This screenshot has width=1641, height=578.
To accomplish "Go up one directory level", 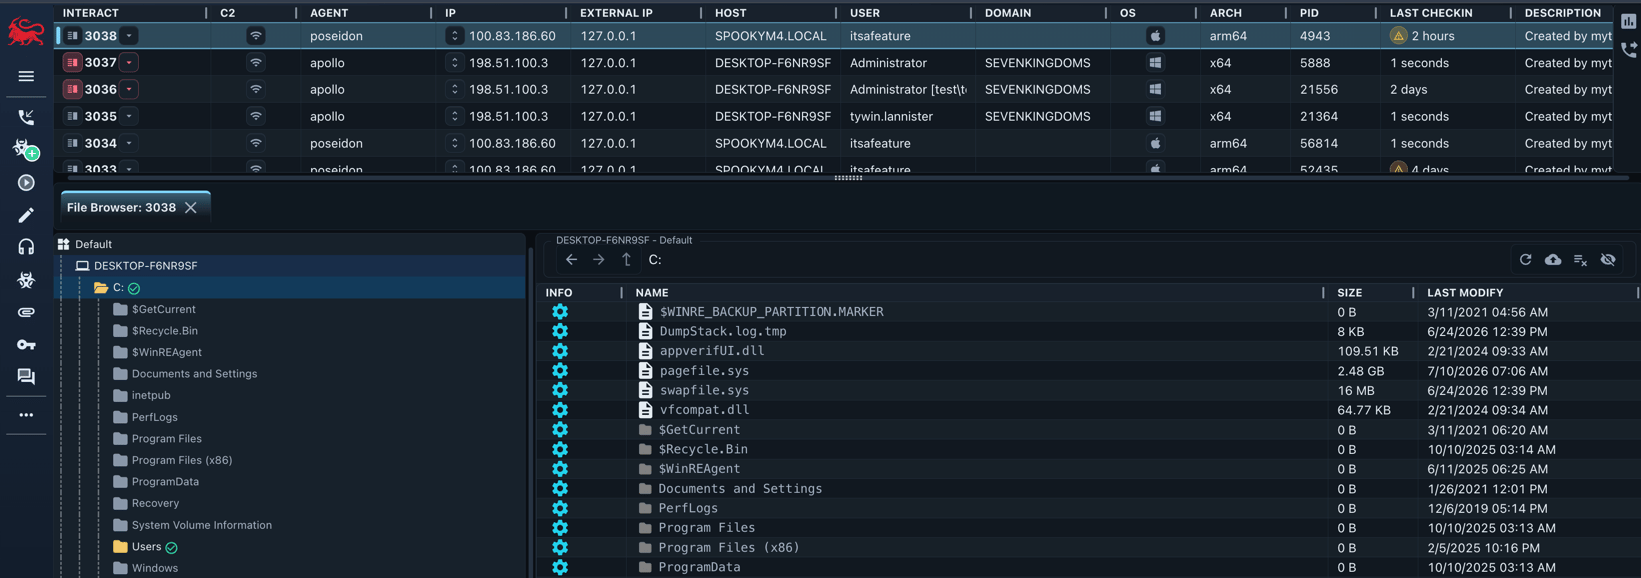I will click(x=626, y=260).
